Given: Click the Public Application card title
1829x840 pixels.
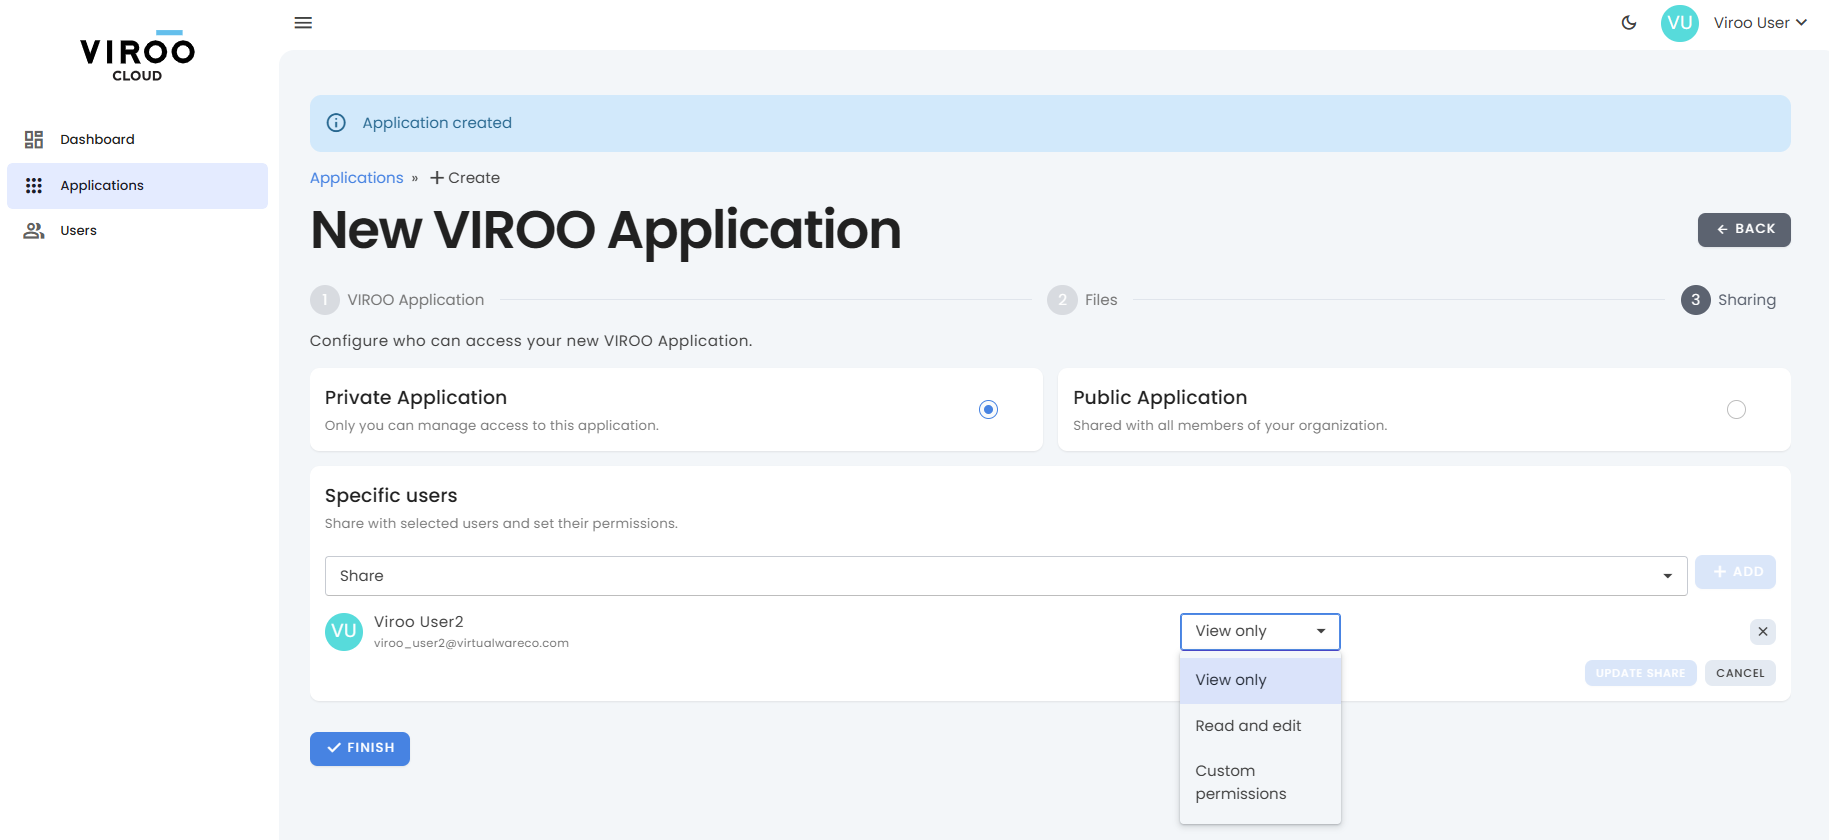Looking at the screenshot, I should tap(1160, 398).
